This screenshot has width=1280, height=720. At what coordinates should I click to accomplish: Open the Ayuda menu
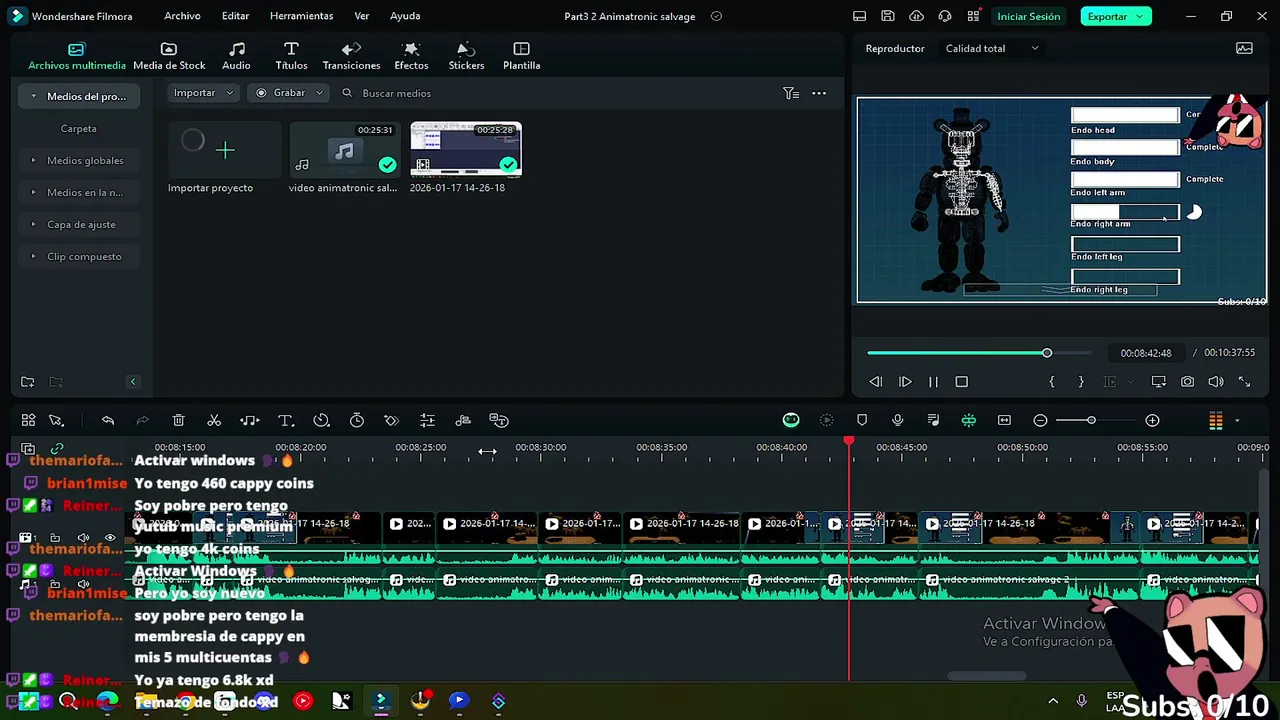(x=405, y=16)
